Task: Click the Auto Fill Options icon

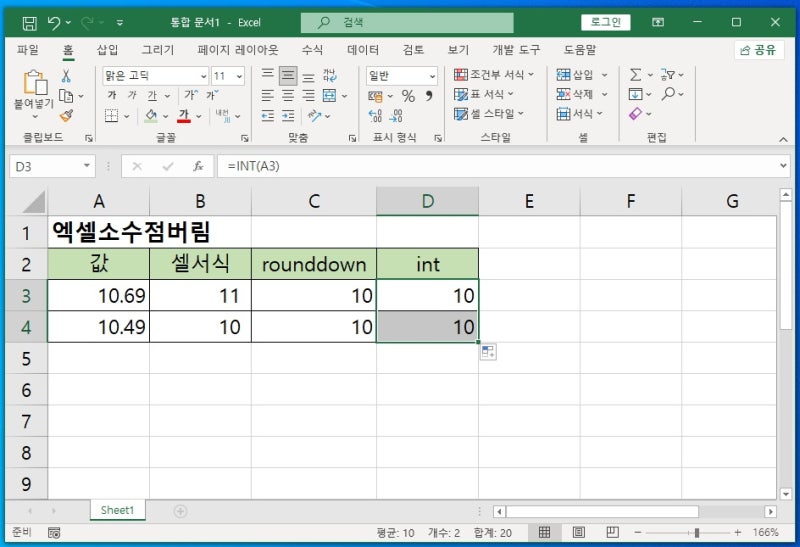Action: pyautogui.click(x=488, y=352)
